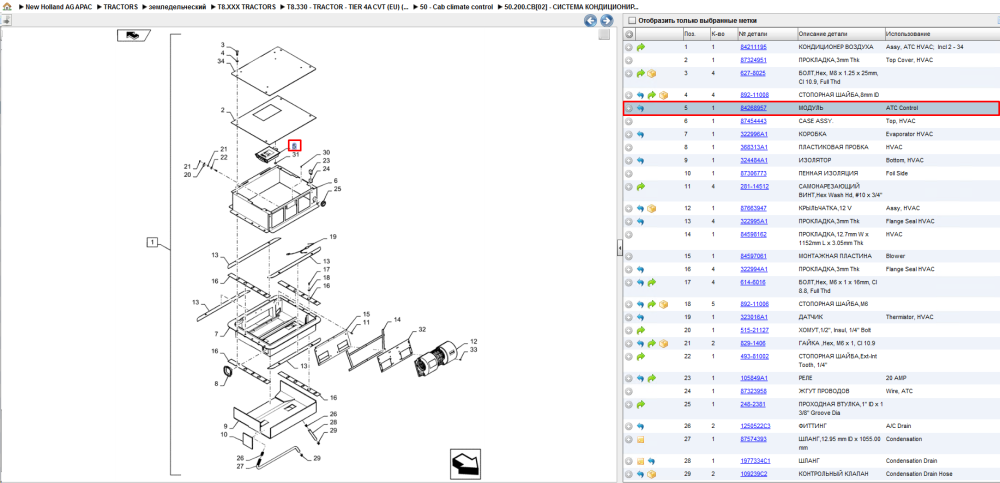Image resolution: width=1000 pixels, height=483 pixels.
Task: Click the package icon on row 3 БОЛТ
Action: (652, 74)
